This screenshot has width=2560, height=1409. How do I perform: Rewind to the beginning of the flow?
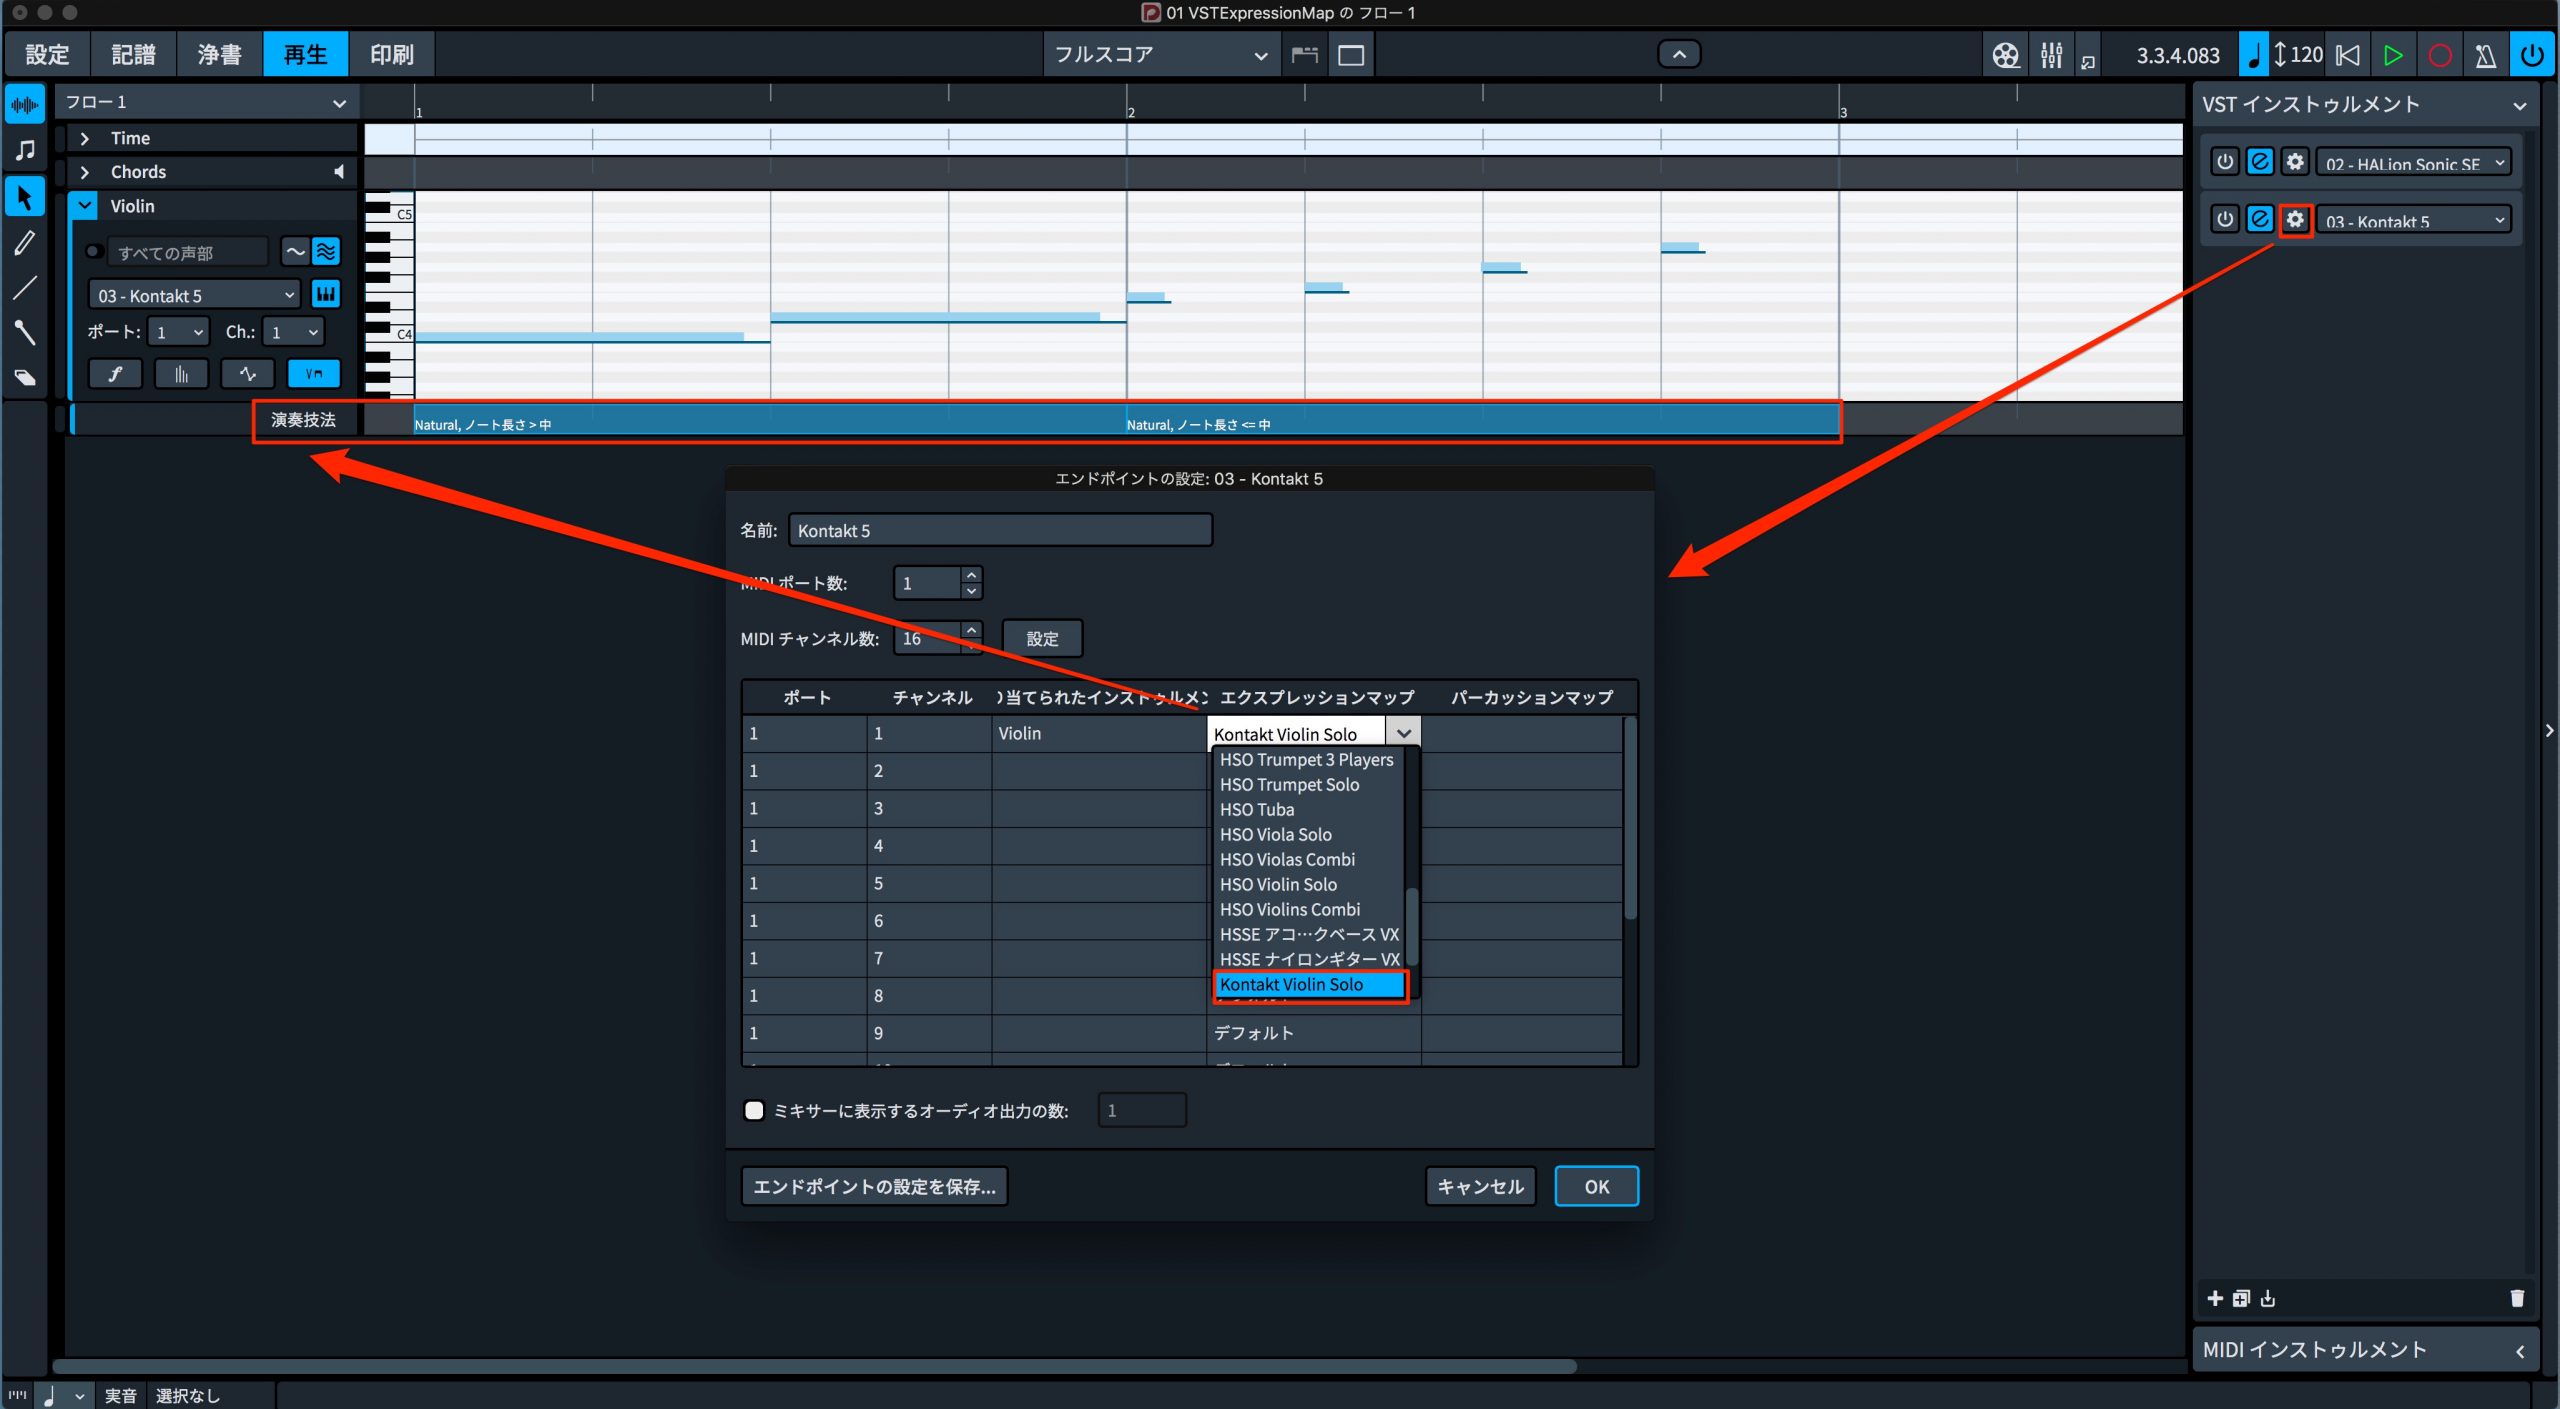click(2347, 55)
